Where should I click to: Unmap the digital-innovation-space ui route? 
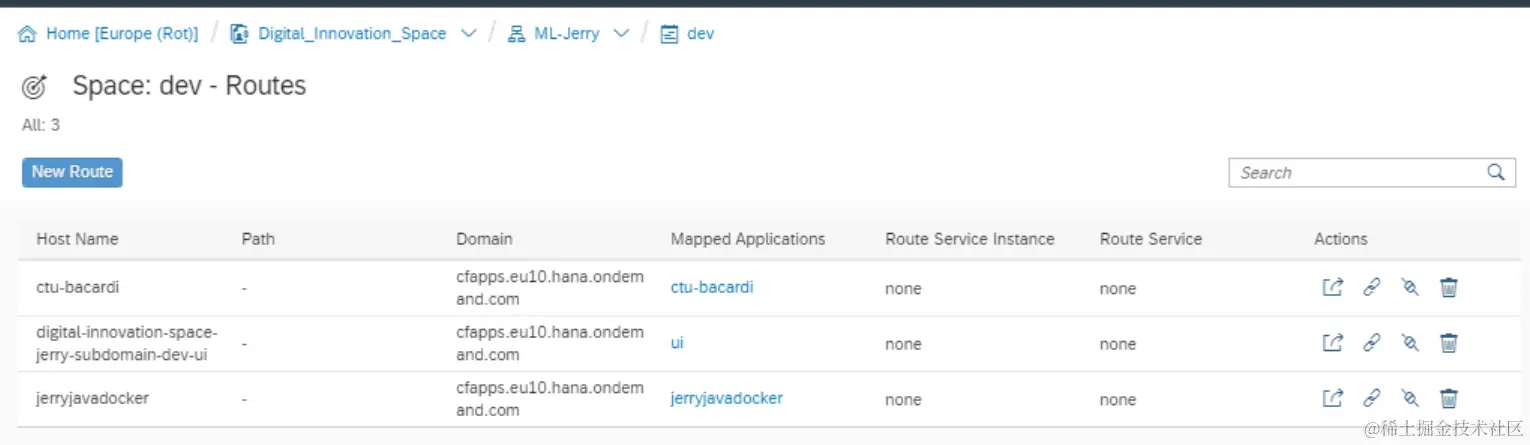[1410, 343]
